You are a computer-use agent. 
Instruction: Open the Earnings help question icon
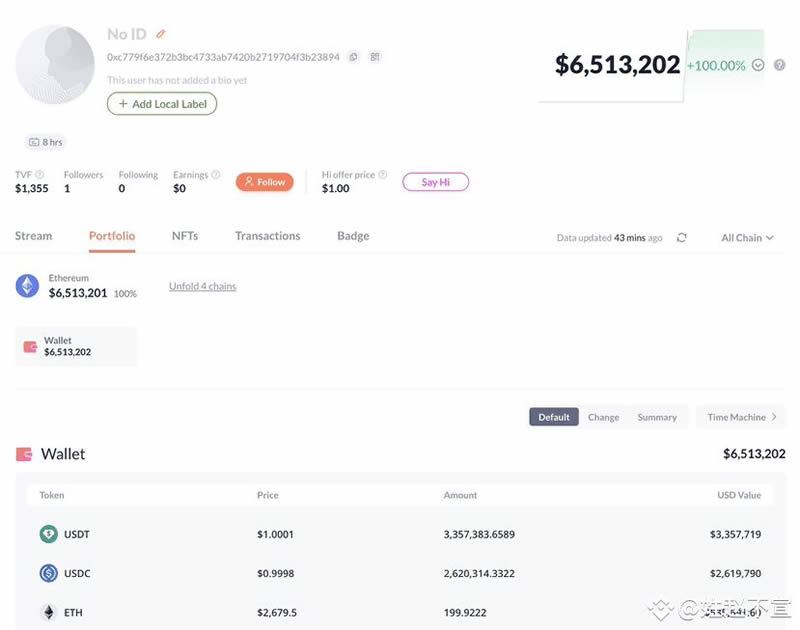coord(216,174)
